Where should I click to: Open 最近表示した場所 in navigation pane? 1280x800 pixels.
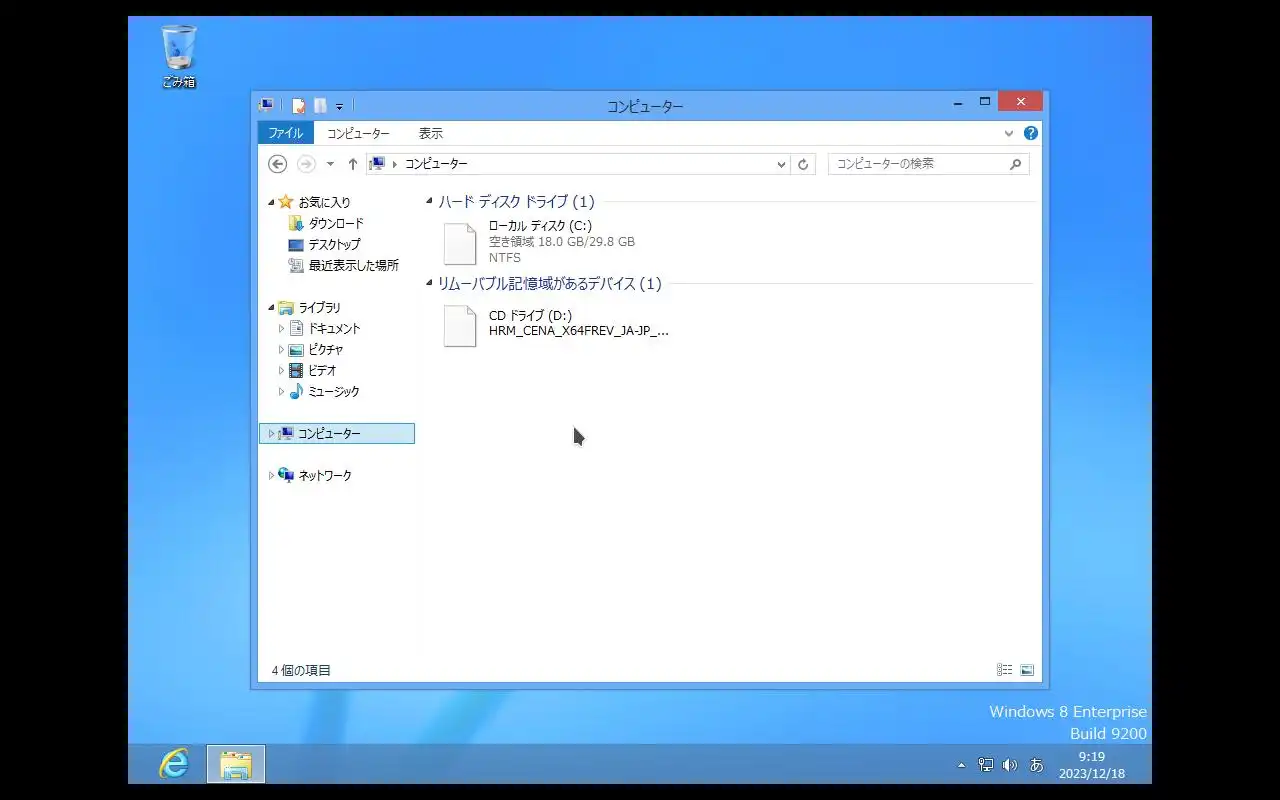pos(353,265)
